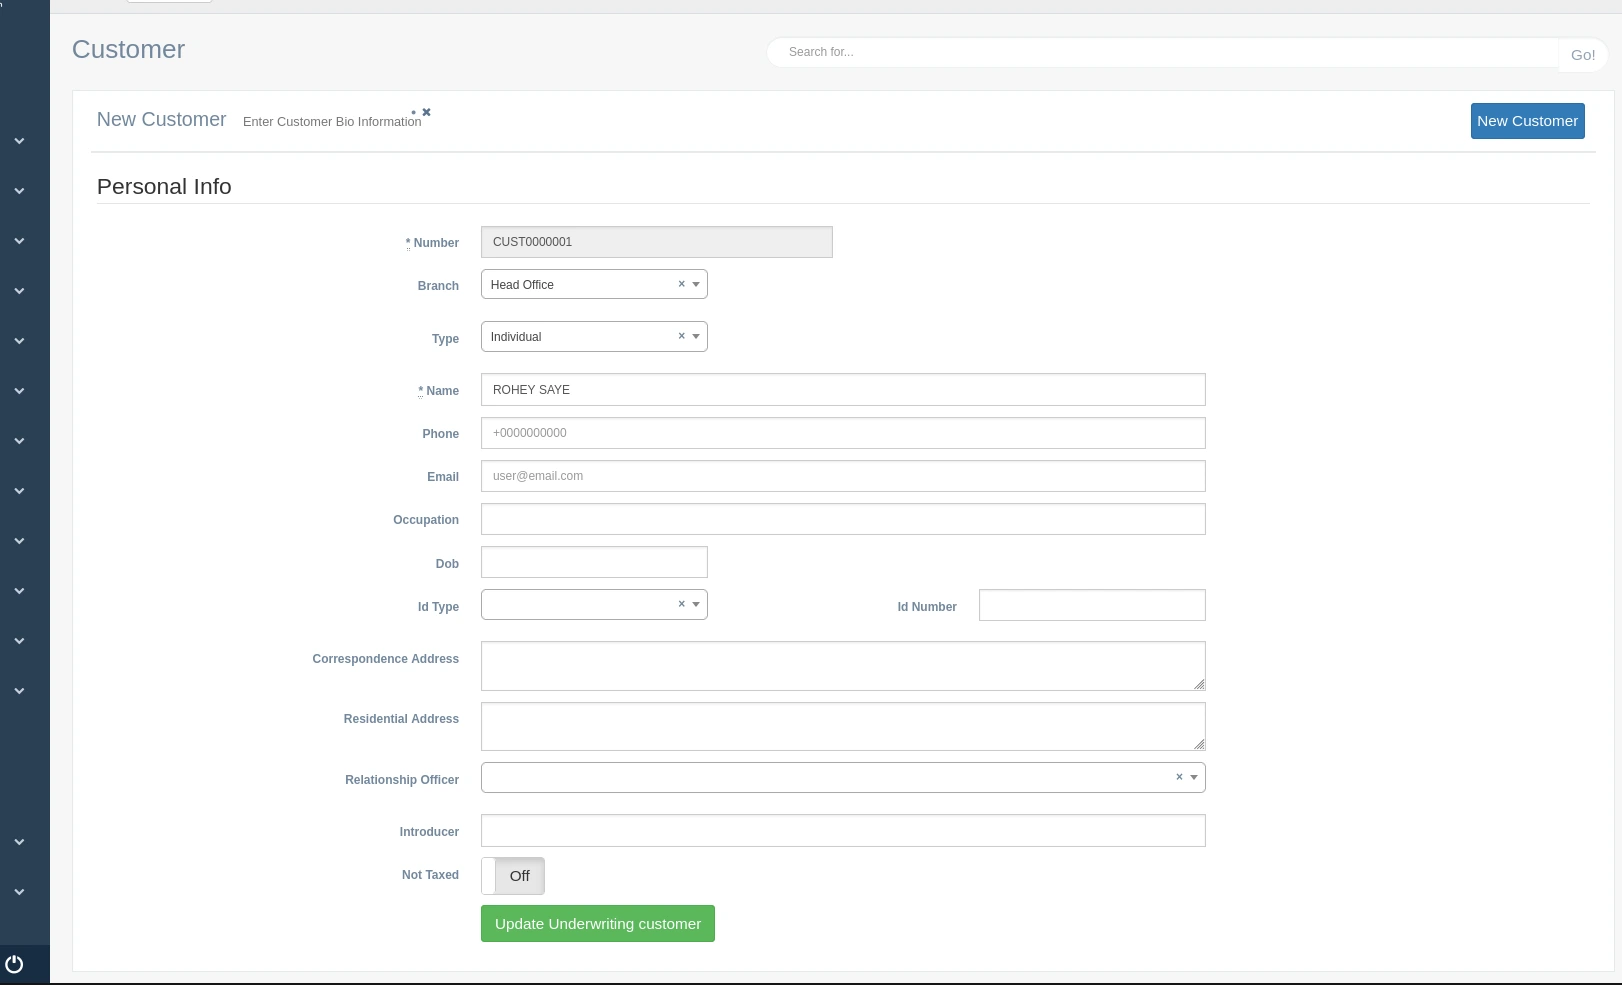1622x985 pixels.
Task: Click the Correspondence Address text area
Action: (843, 666)
